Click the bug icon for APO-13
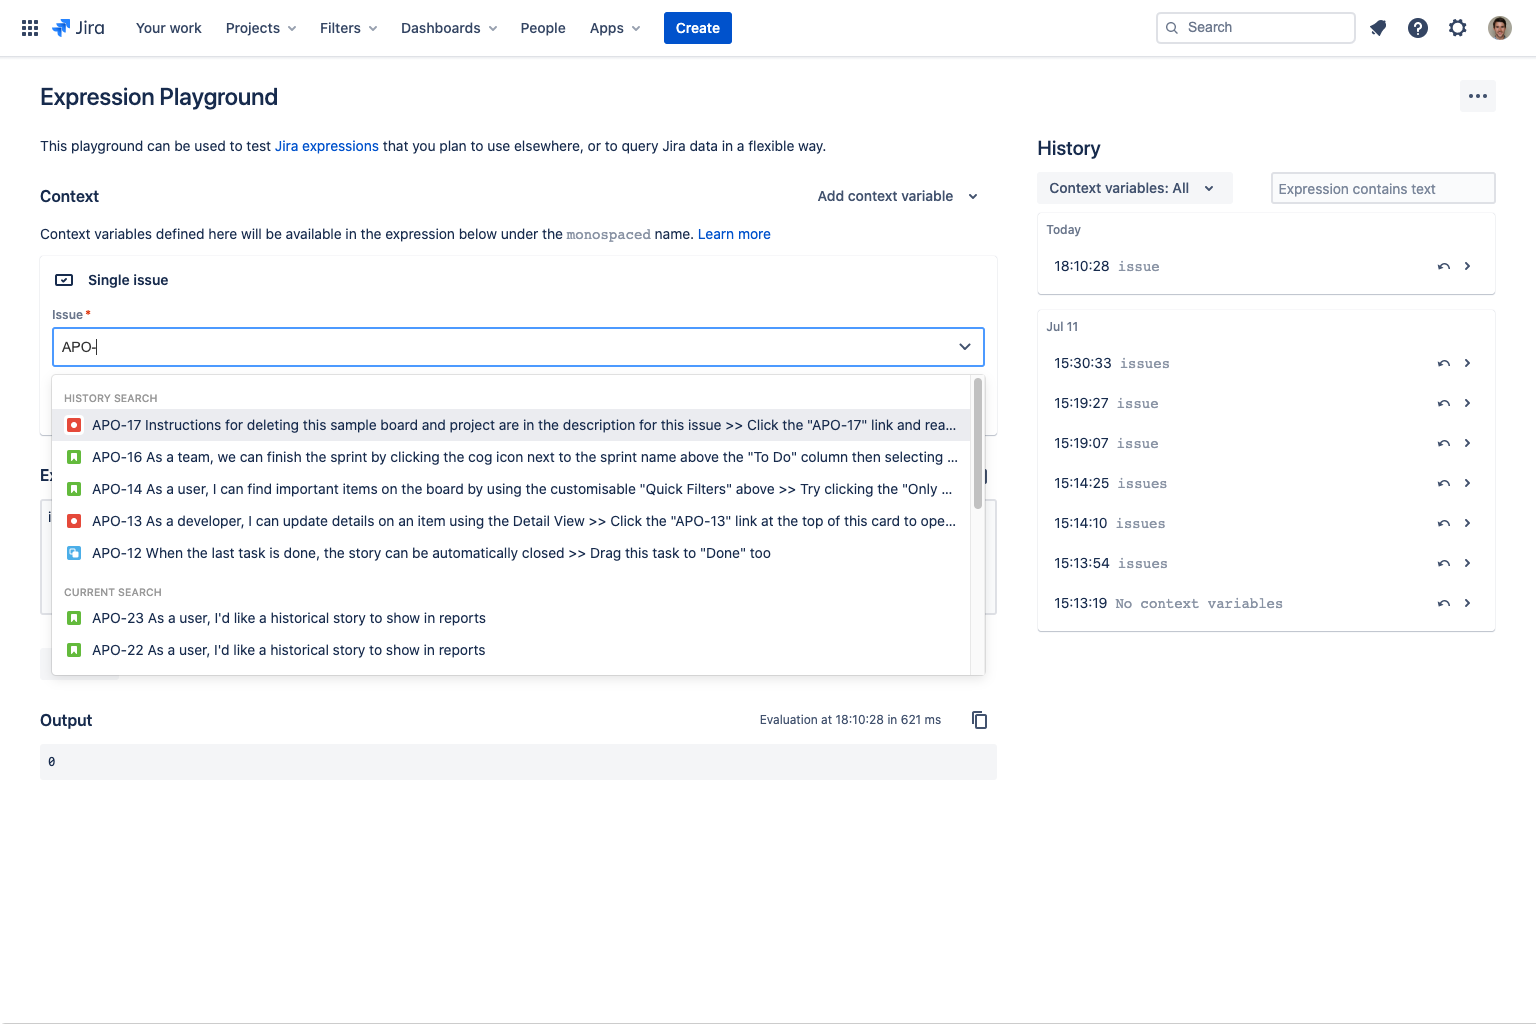Image resolution: width=1536 pixels, height=1024 pixels. 74,521
